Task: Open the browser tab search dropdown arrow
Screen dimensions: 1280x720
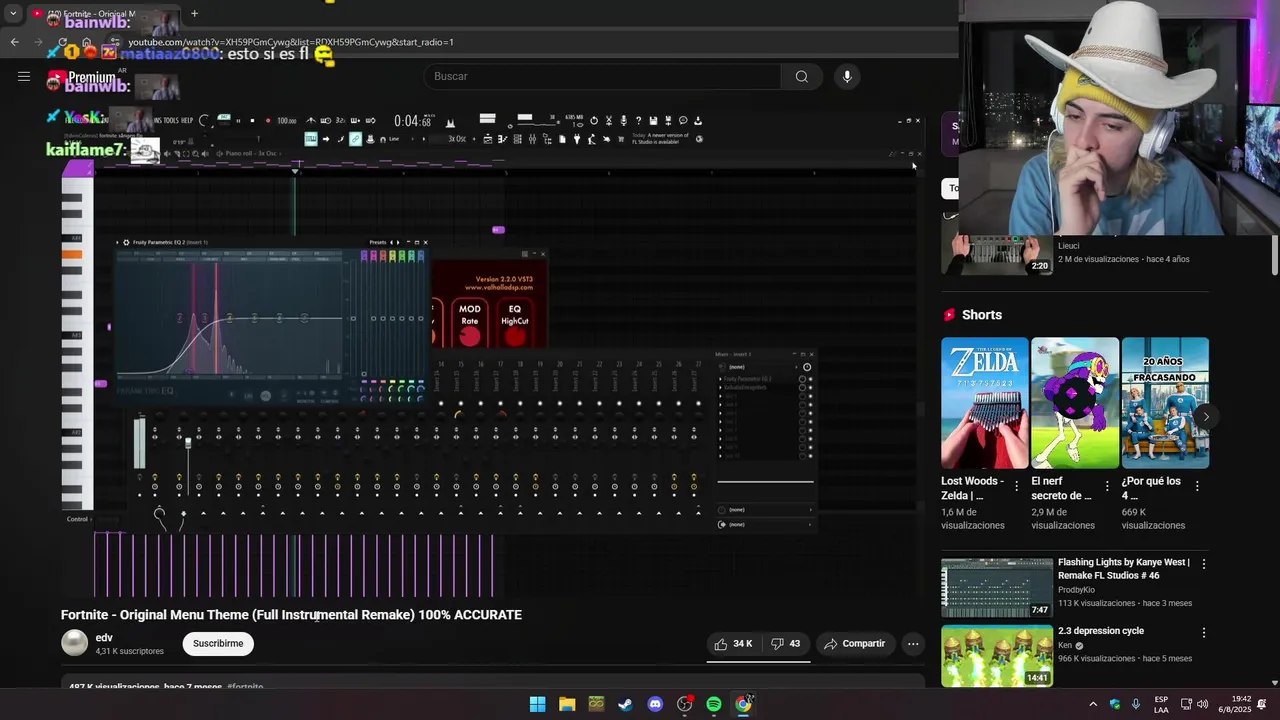Action: (x=13, y=13)
